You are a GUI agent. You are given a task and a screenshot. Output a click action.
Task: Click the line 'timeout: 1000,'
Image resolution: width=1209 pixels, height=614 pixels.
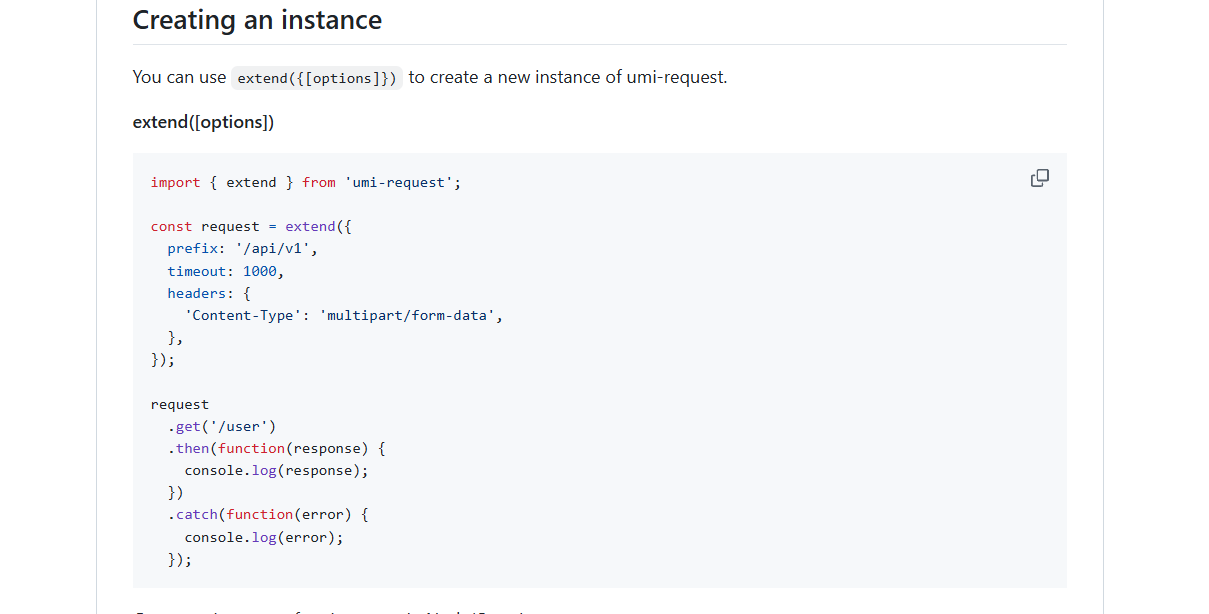(226, 271)
